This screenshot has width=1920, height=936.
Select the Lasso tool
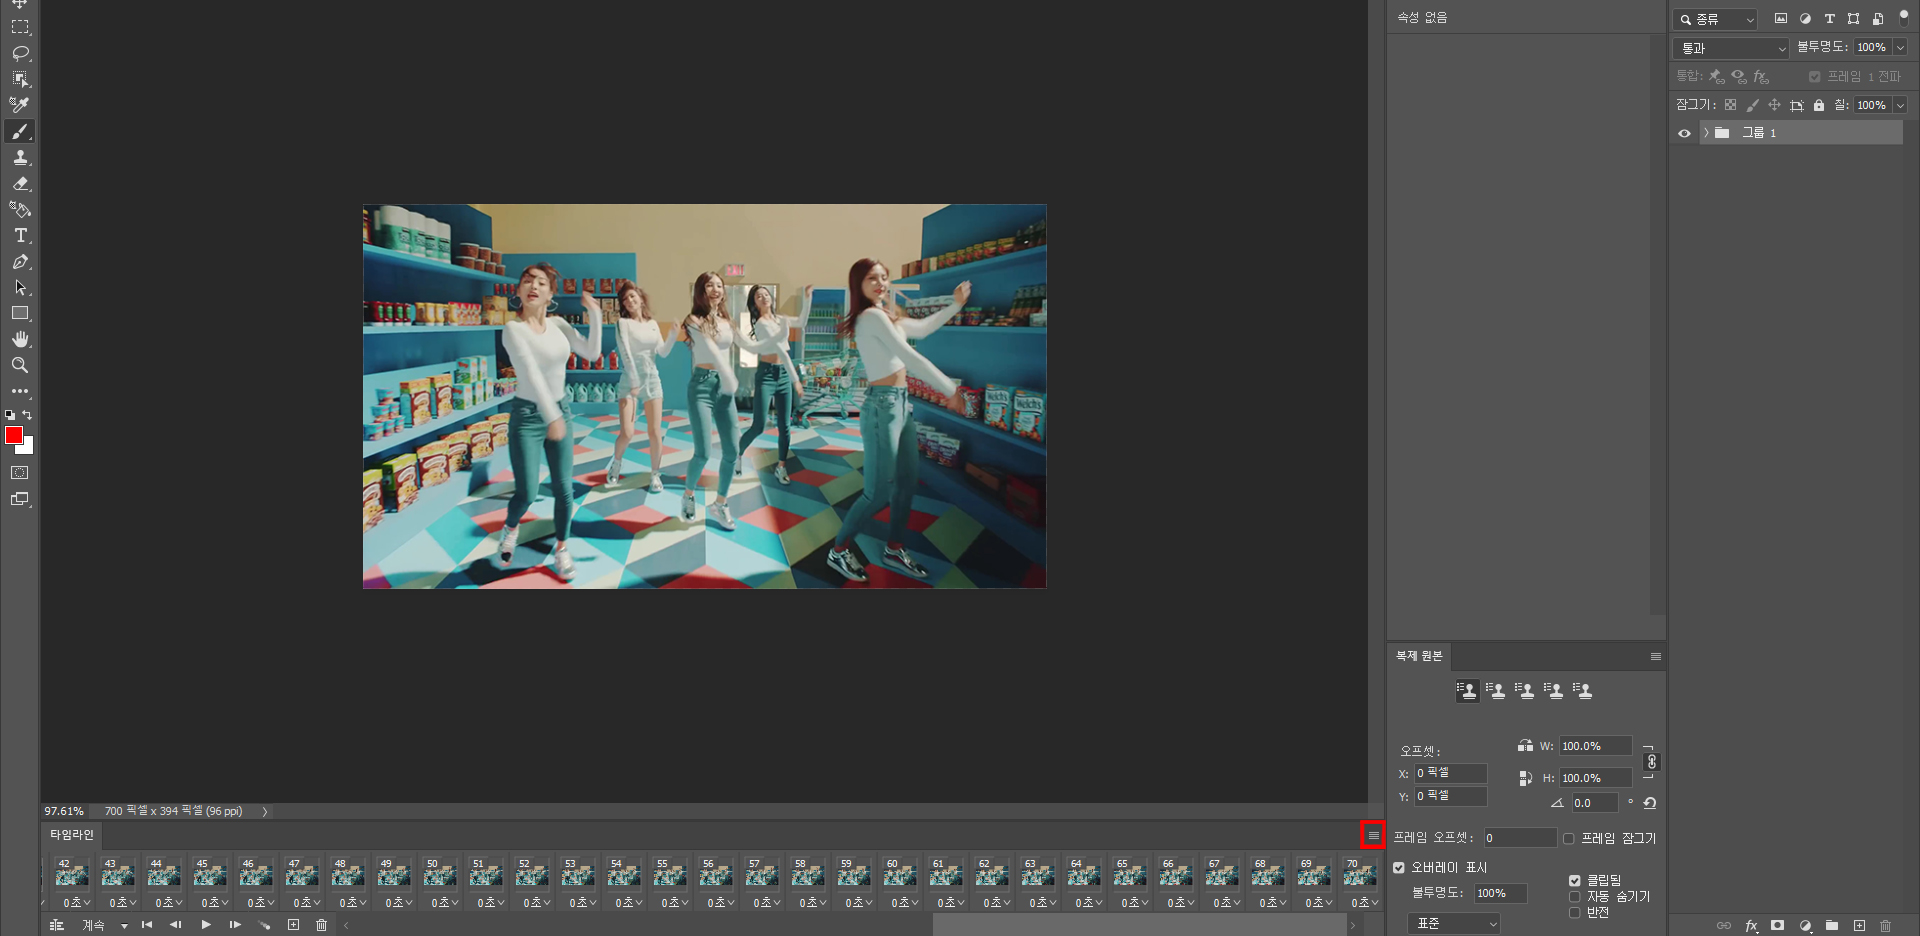[20, 53]
